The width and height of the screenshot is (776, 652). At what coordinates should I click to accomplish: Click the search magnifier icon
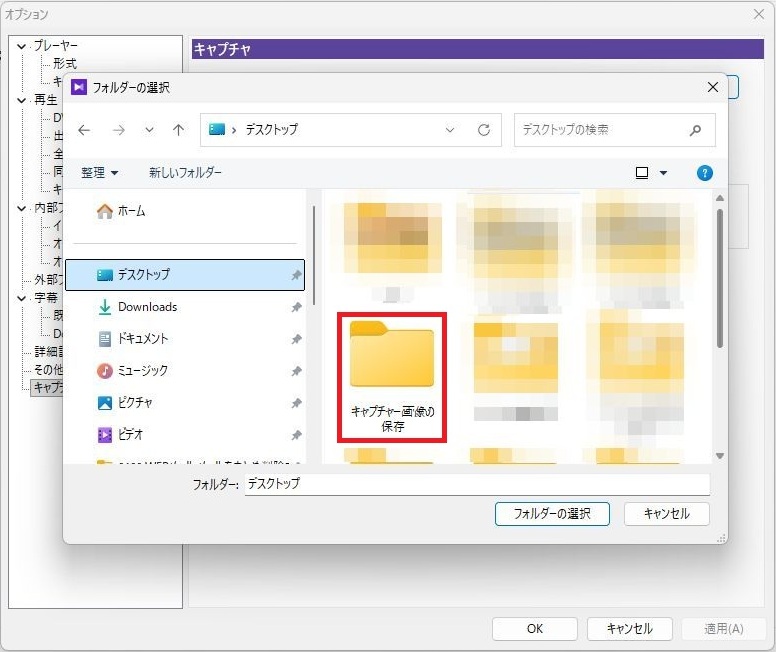point(695,130)
